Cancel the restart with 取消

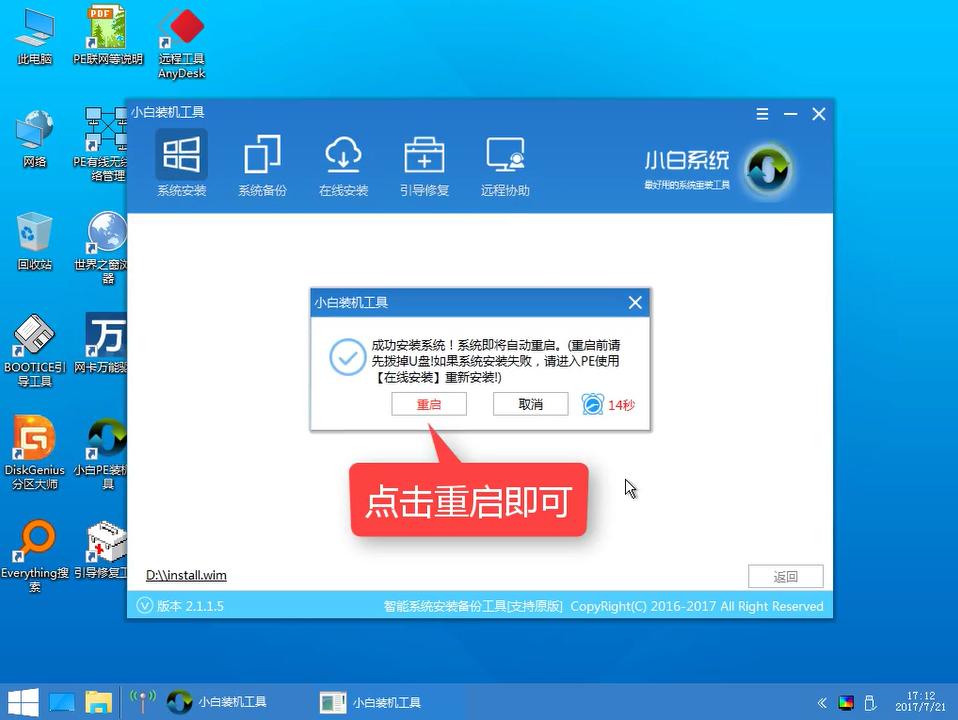point(530,404)
